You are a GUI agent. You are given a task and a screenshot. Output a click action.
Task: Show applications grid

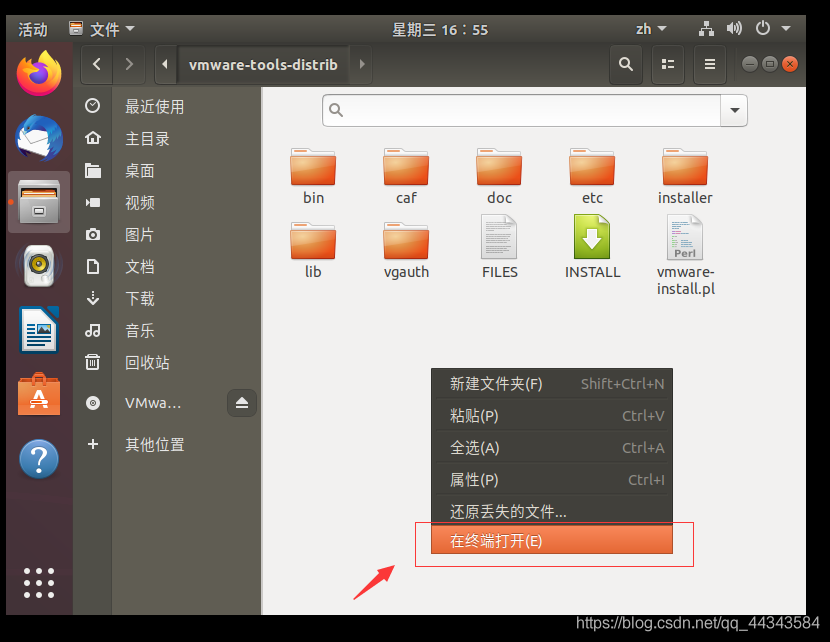39,583
